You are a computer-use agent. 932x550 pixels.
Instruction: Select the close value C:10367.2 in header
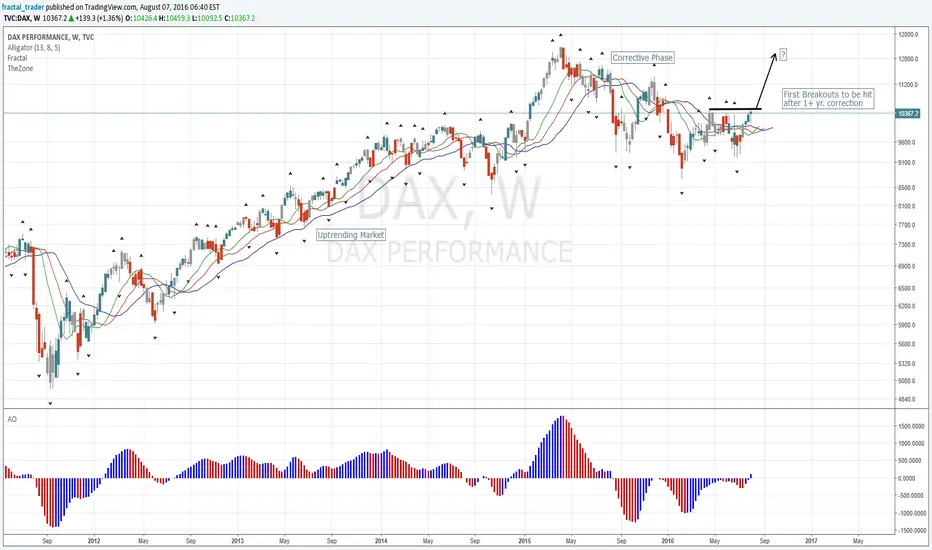coord(240,18)
